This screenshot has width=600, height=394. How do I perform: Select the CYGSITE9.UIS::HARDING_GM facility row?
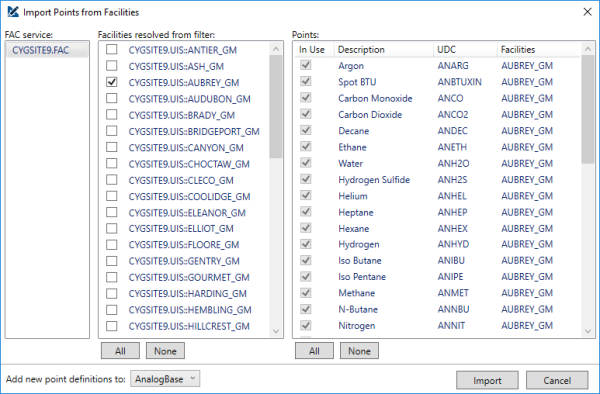[188, 293]
